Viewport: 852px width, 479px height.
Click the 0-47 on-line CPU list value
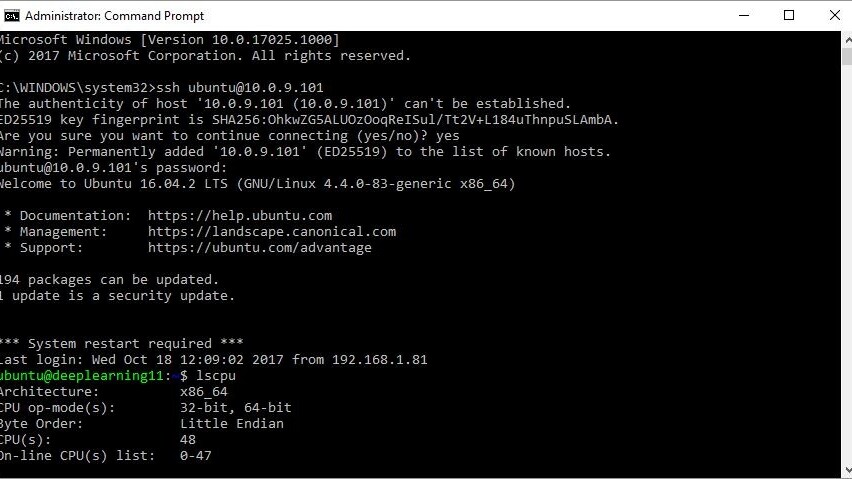(x=196, y=456)
